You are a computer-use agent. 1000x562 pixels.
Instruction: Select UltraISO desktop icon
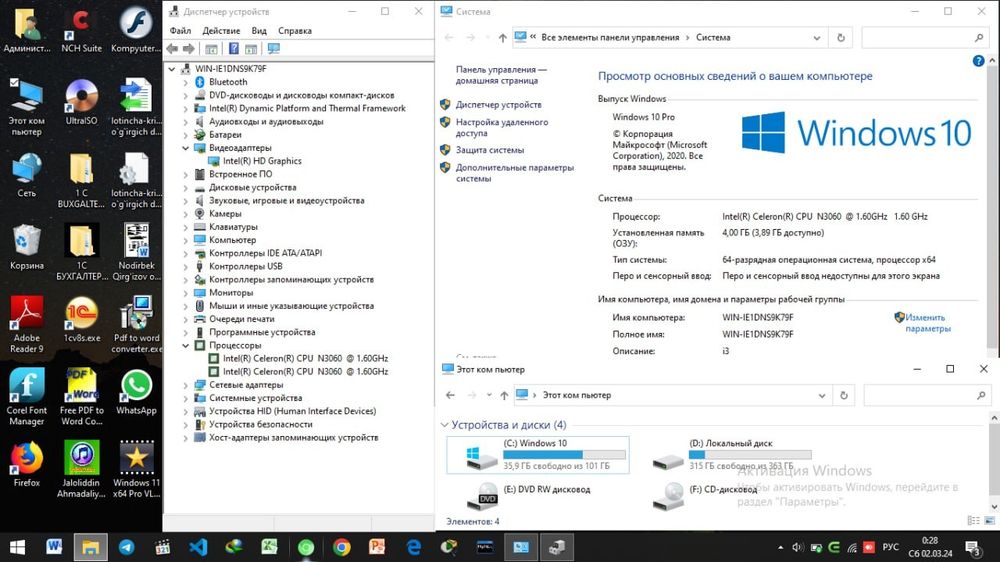81,102
